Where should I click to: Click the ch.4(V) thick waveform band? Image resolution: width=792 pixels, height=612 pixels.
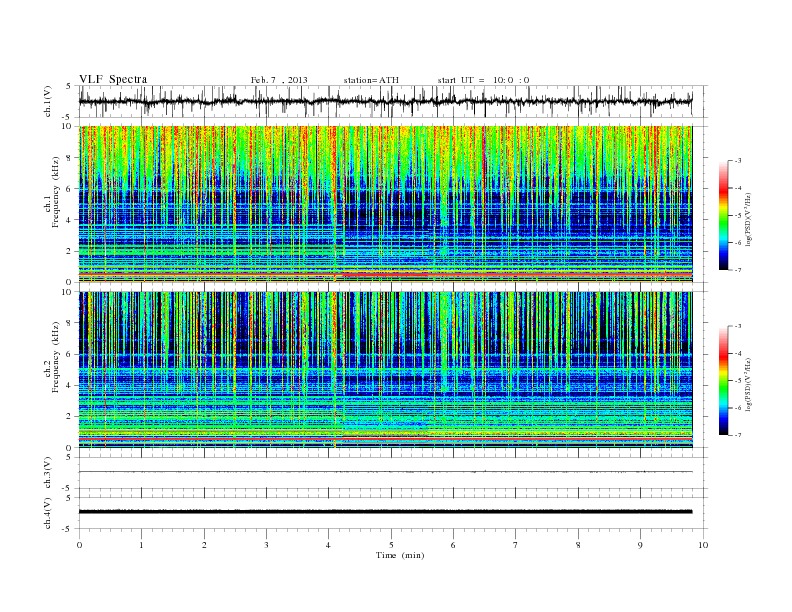coord(386,512)
